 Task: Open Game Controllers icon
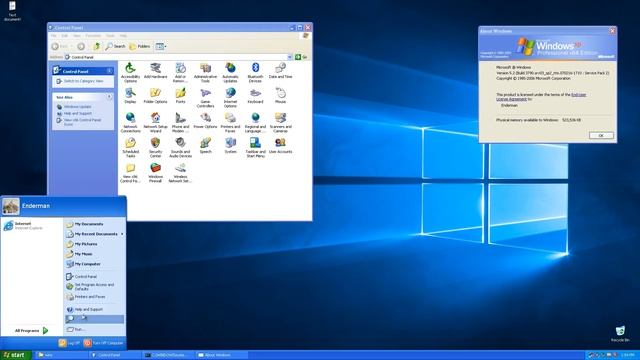pyautogui.click(x=205, y=98)
